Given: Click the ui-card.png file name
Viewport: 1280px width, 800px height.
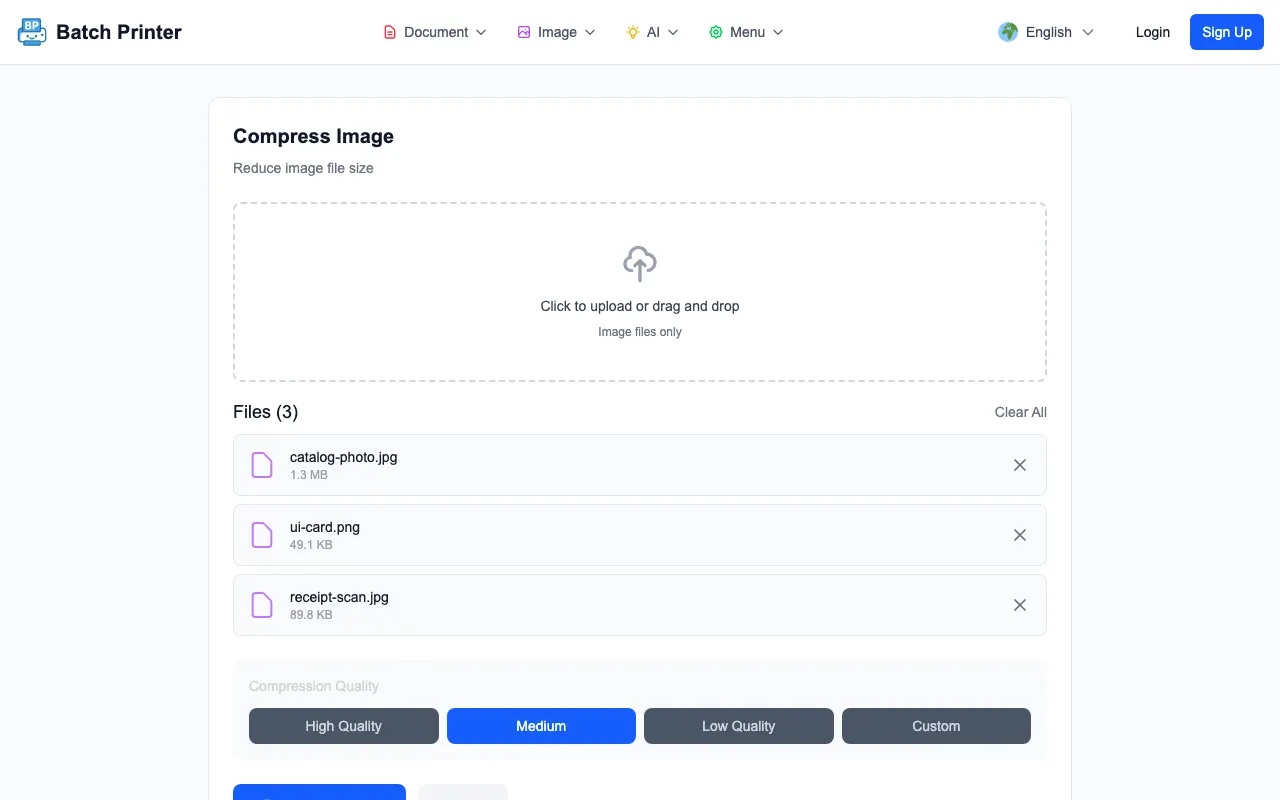Looking at the screenshot, I should point(325,527).
